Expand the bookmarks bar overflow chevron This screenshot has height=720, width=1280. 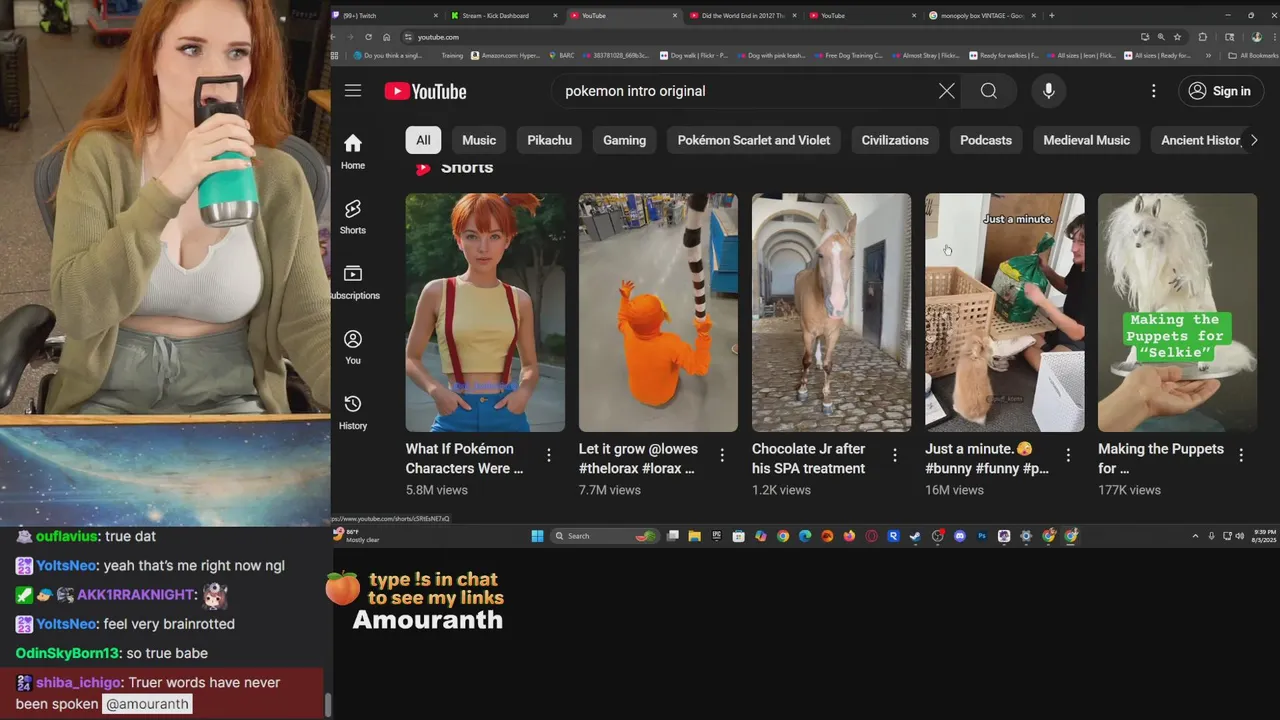coord(1208,56)
